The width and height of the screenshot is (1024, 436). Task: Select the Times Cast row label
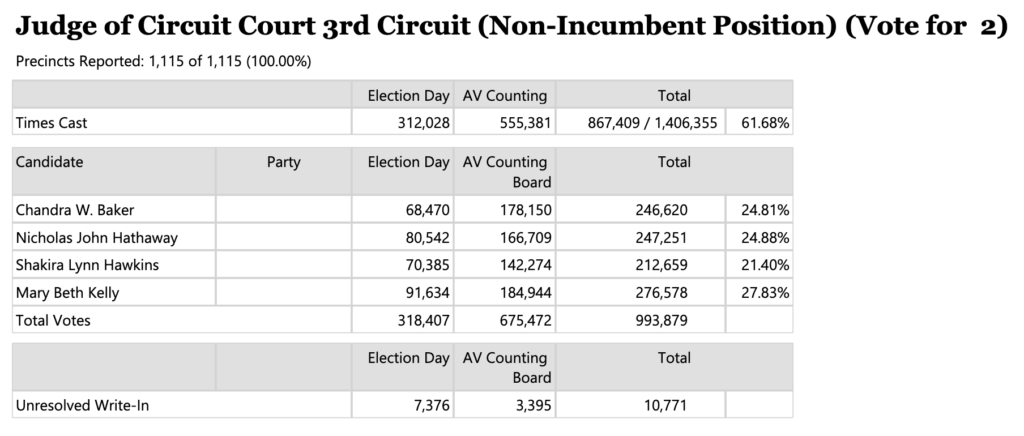pos(52,122)
